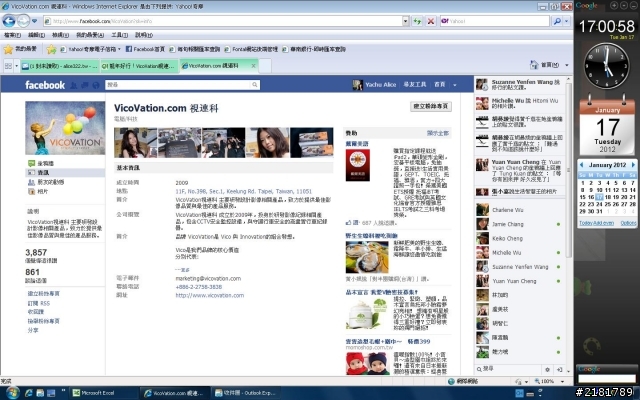This screenshot has height=400, width=640.
Task: Open the 說明(H) Help menu
Action: click(x=144, y=35)
